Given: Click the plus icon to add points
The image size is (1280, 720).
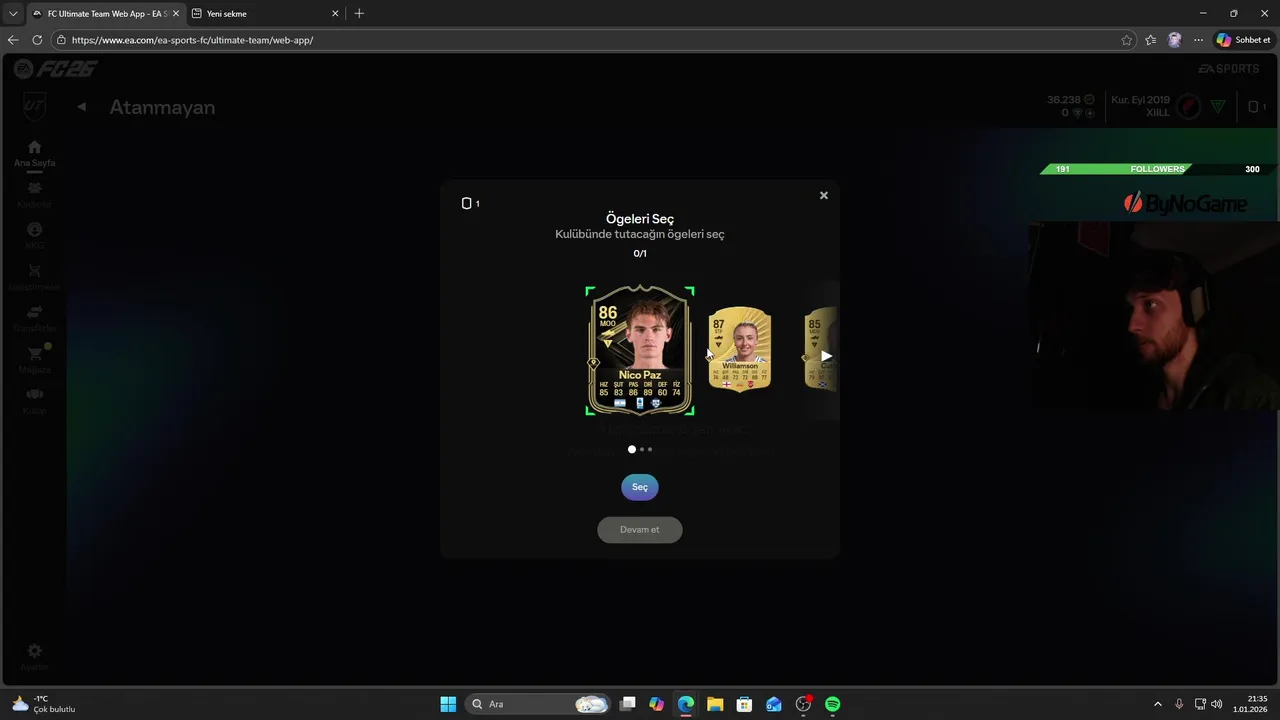Looking at the screenshot, I should click(1089, 113).
